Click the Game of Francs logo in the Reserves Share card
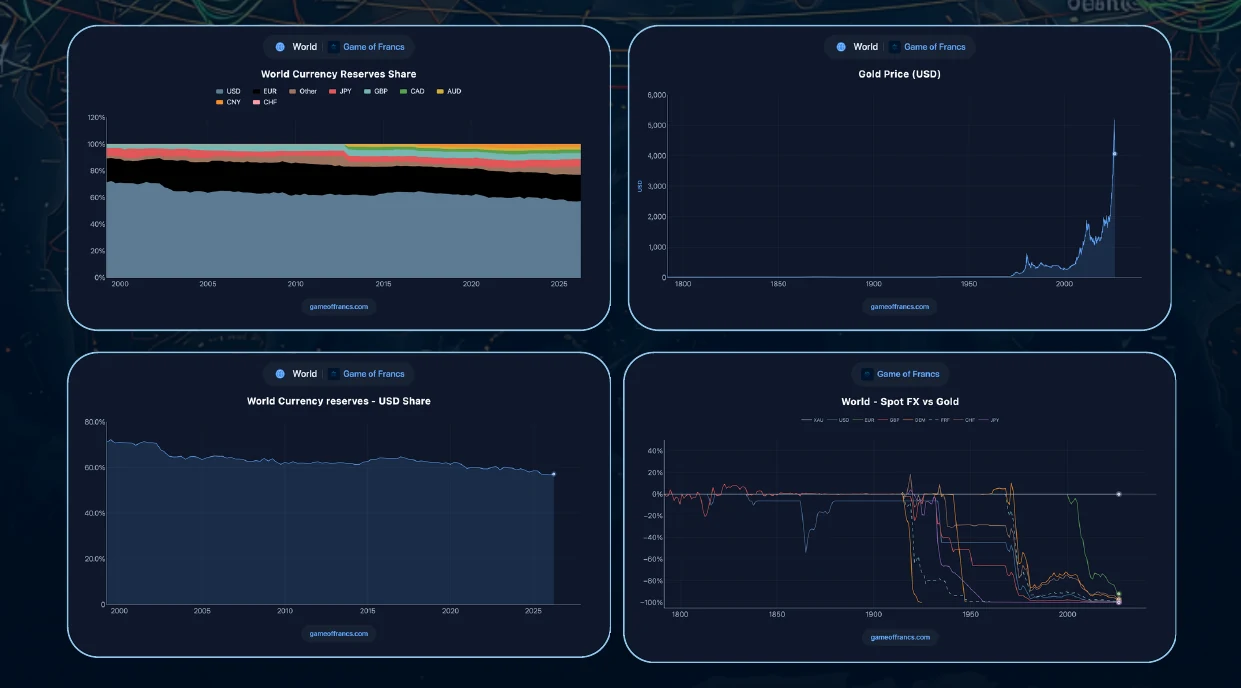Viewport: 1241px width, 688px height. pyautogui.click(x=335, y=47)
